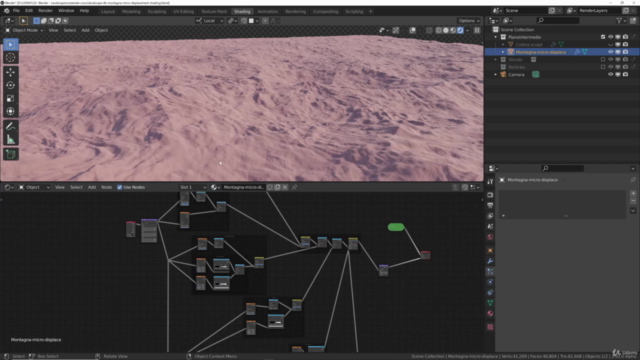Viewport: 640px width, 360px height.
Task: Toggle the Camera eye visibility icon
Action: 611,75
